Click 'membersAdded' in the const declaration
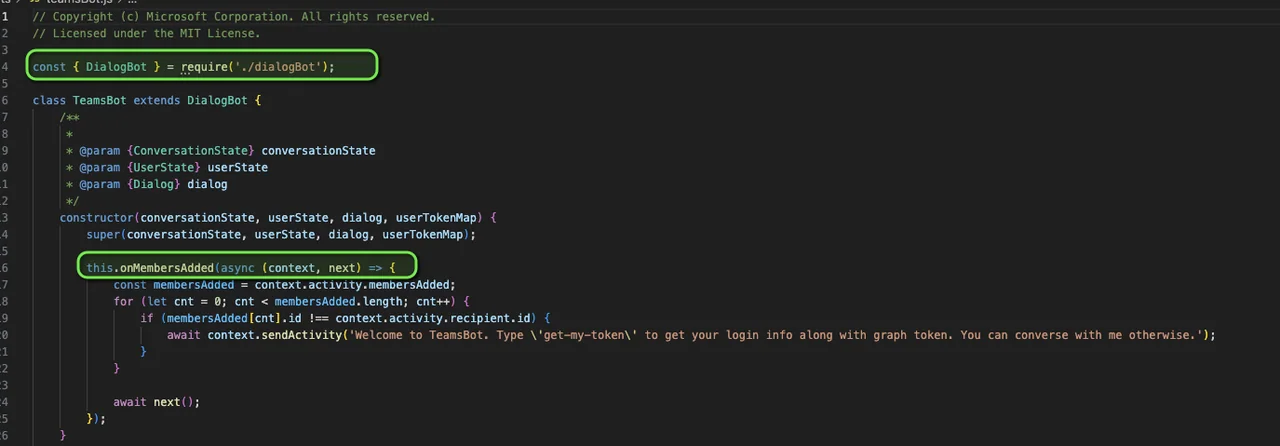 click(x=193, y=284)
